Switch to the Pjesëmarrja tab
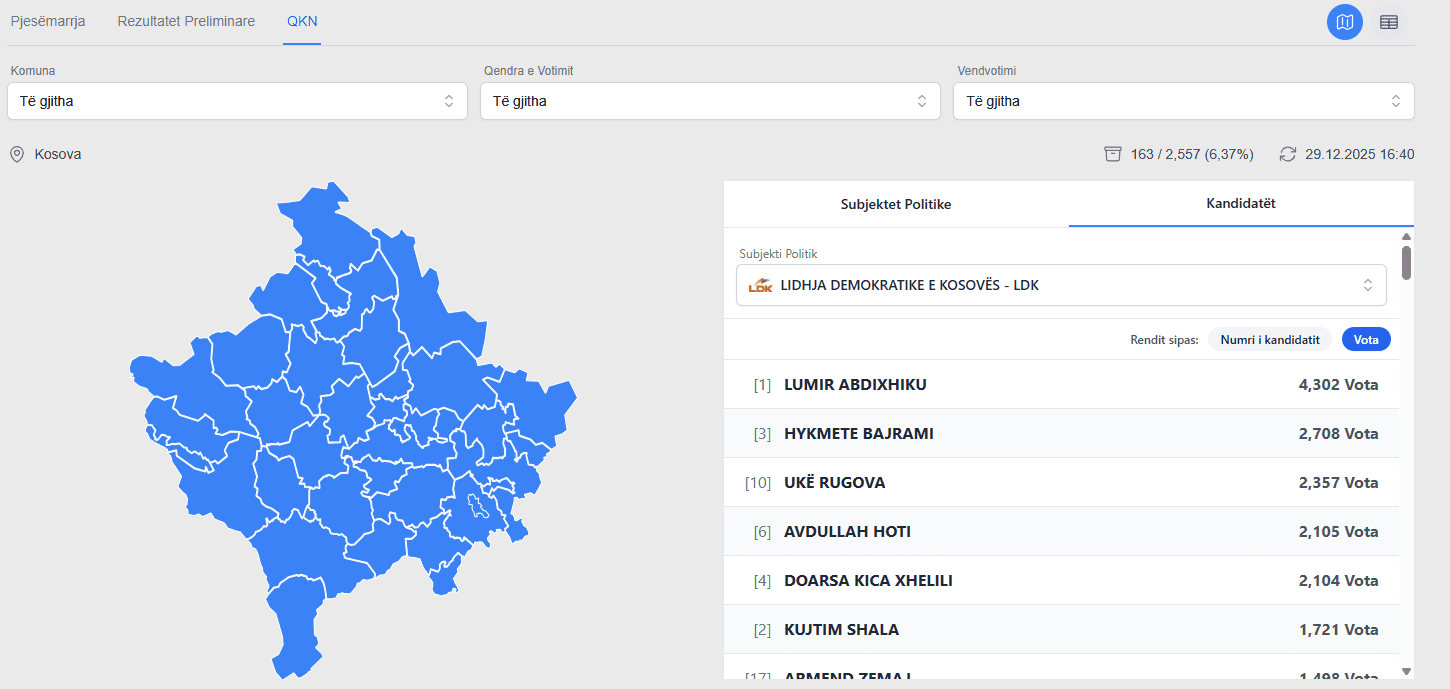The width and height of the screenshot is (1450, 689). coord(48,21)
